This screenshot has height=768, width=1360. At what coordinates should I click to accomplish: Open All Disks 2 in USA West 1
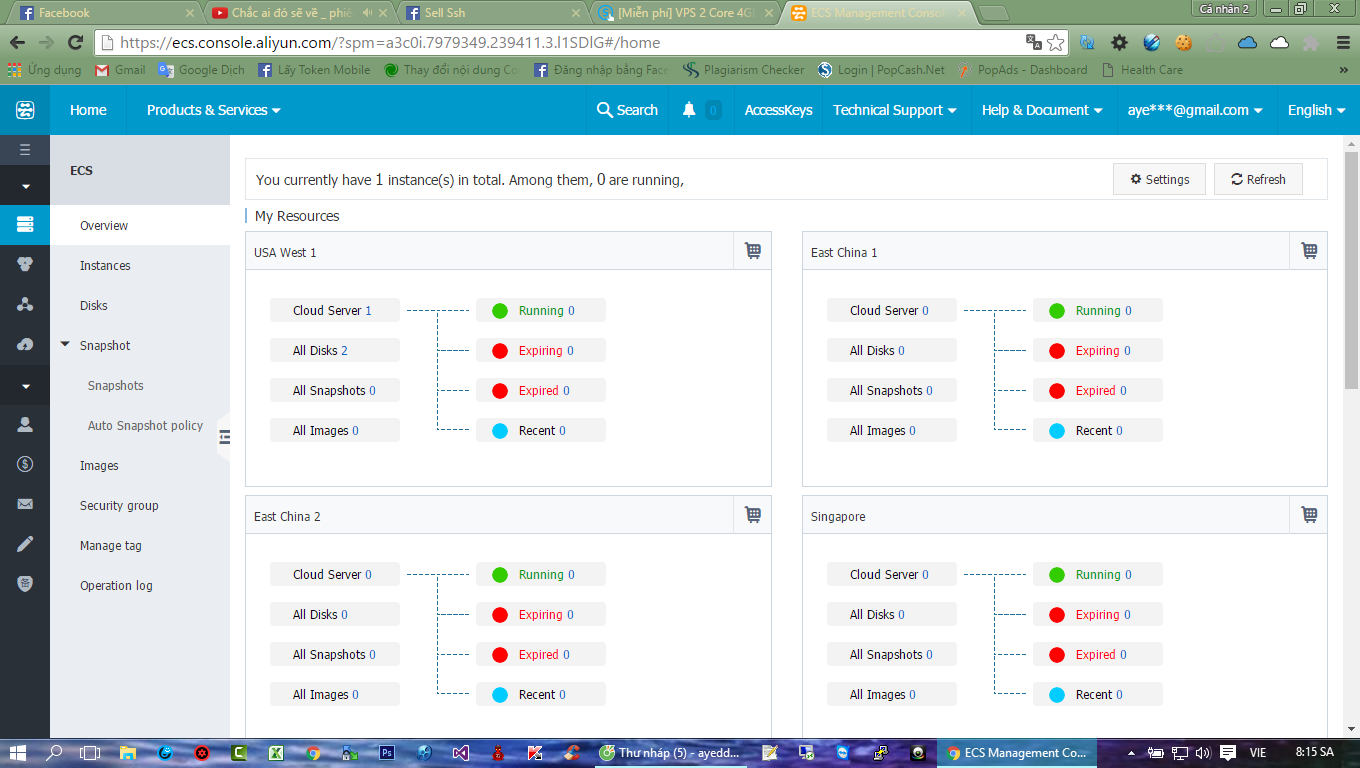(334, 350)
